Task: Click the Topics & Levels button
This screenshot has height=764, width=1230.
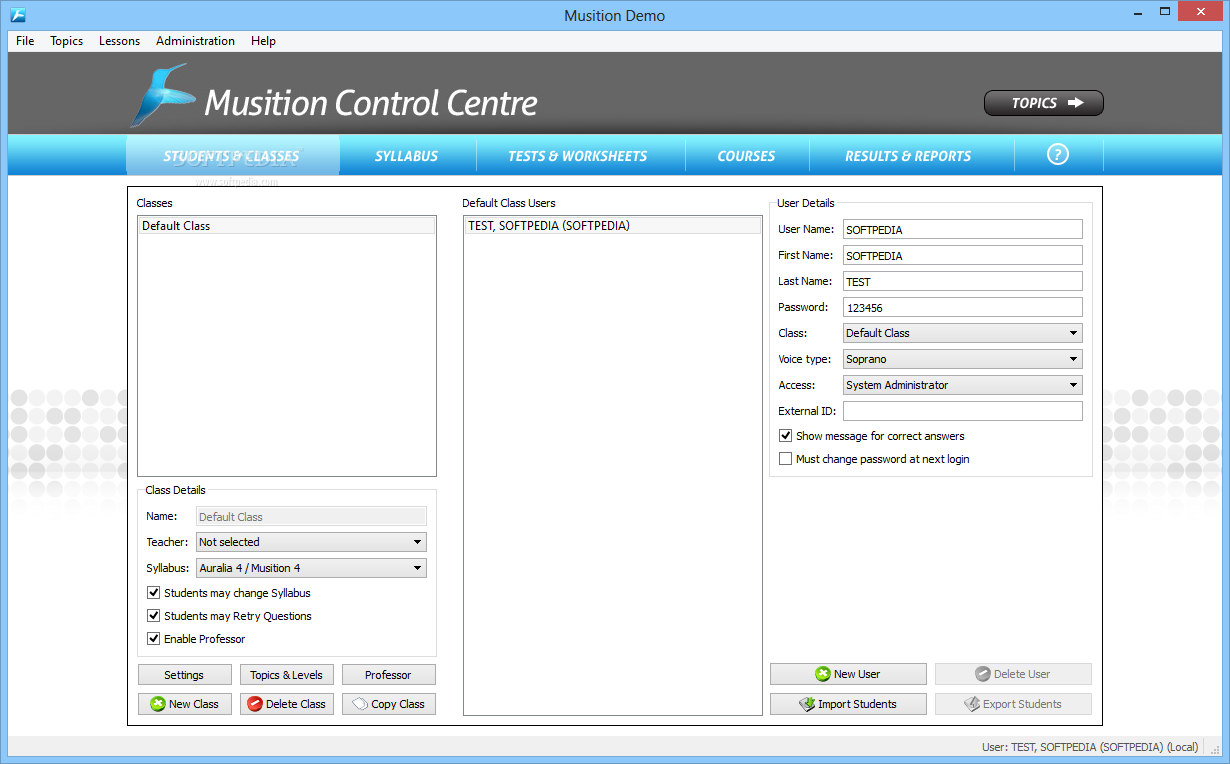Action: [x=286, y=675]
